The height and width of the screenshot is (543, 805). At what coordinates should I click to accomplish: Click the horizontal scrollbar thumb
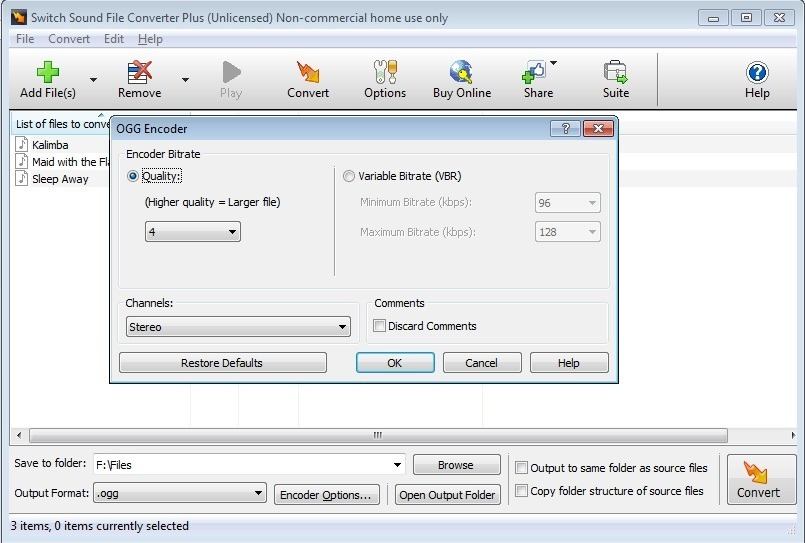point(378,435)
